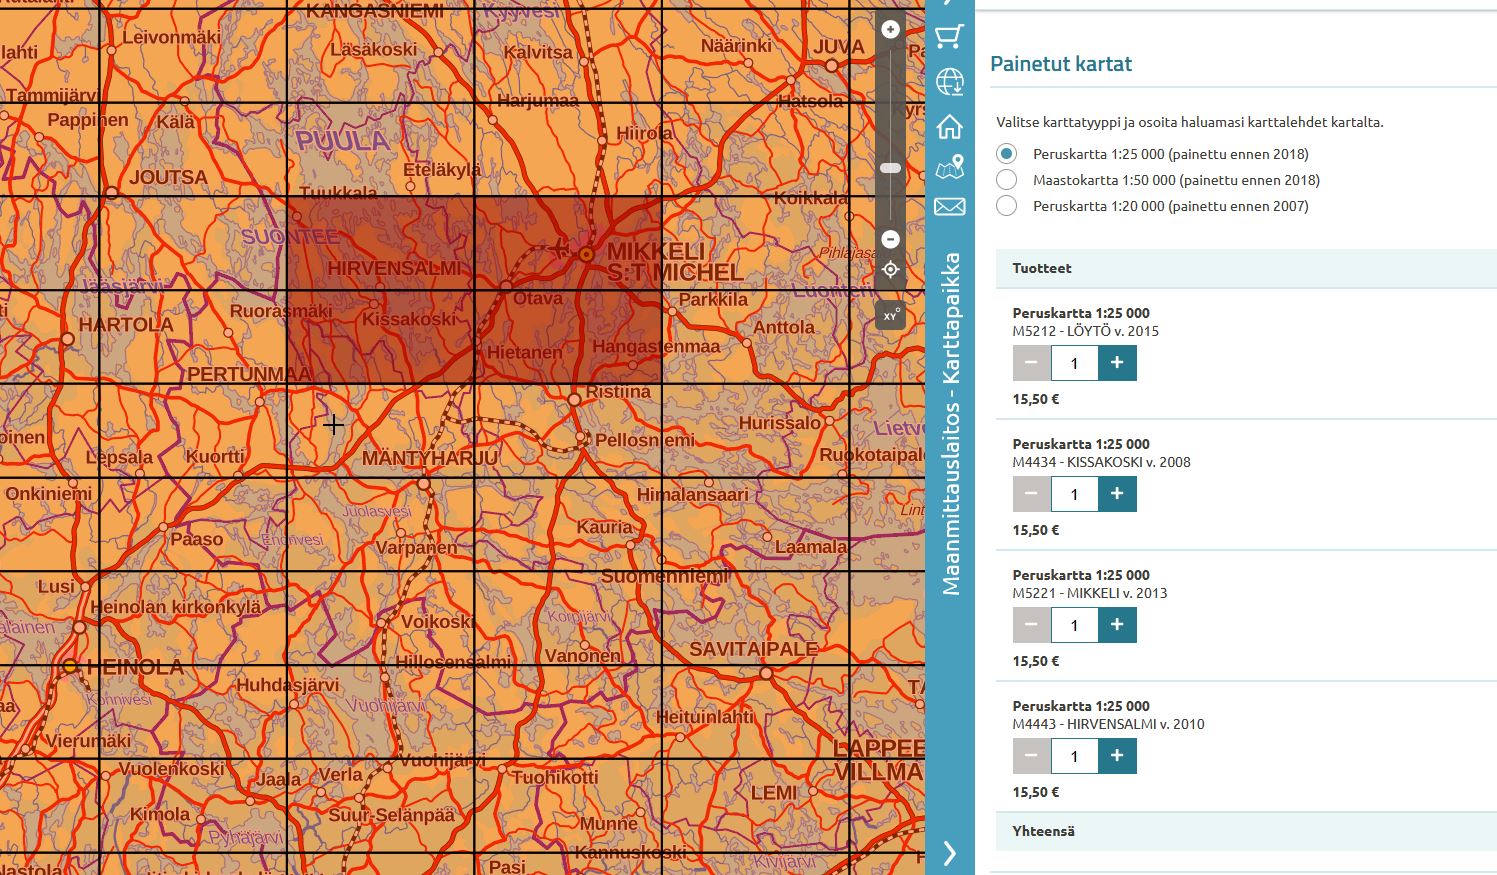Screen dimensions: 1497x875
Task: Open the XY coordinates tool
Action: pos(890,315)
